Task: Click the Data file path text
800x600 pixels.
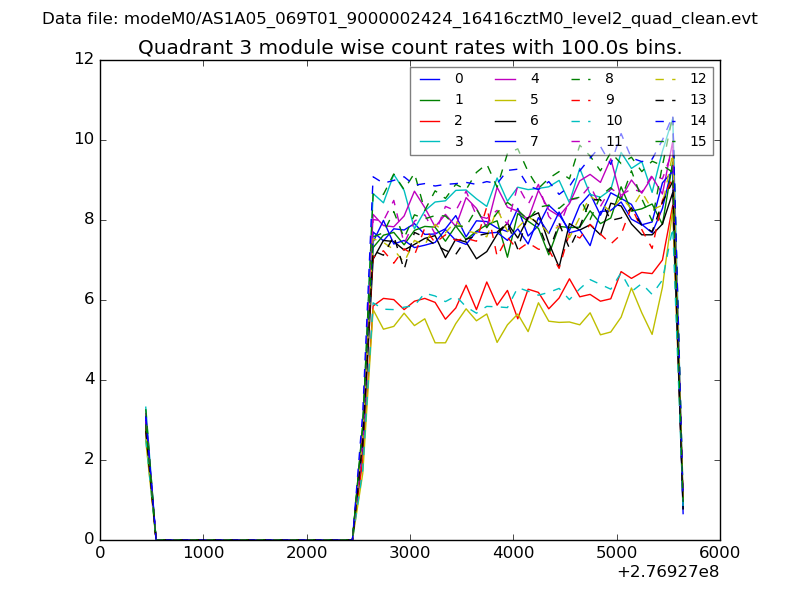Action: (x=400, y=19)
